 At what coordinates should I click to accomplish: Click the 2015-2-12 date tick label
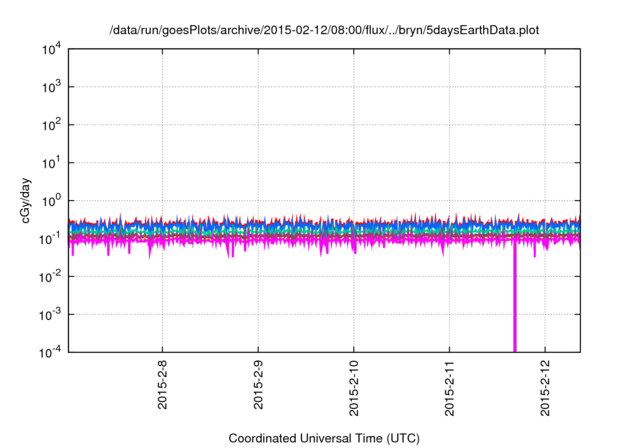pos(545,388)
